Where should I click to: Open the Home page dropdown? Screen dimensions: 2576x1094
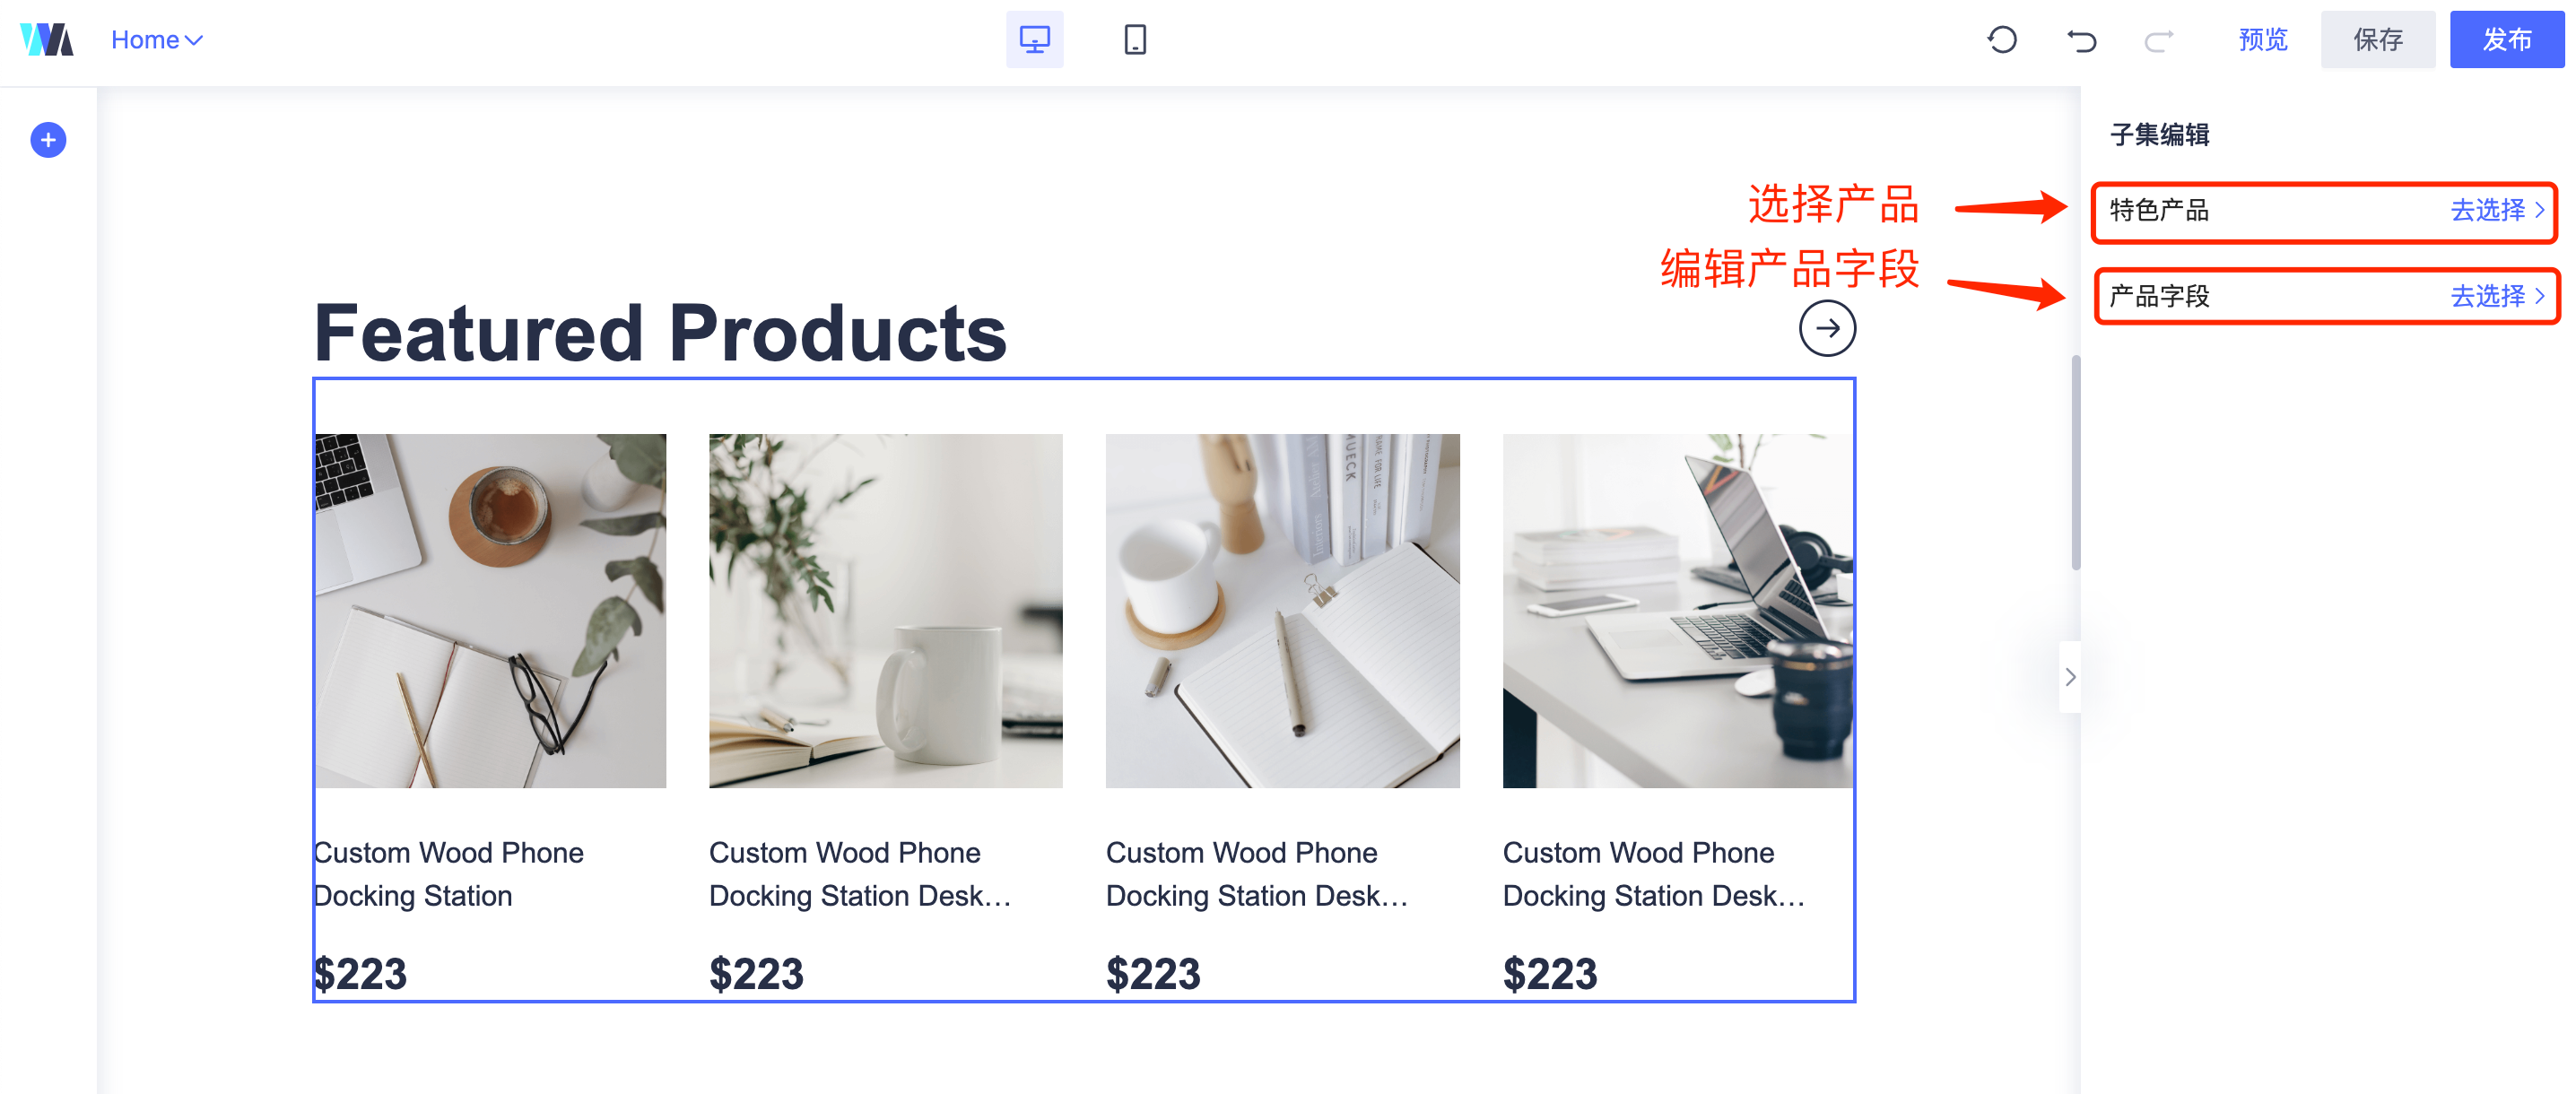tap(157, 40)
